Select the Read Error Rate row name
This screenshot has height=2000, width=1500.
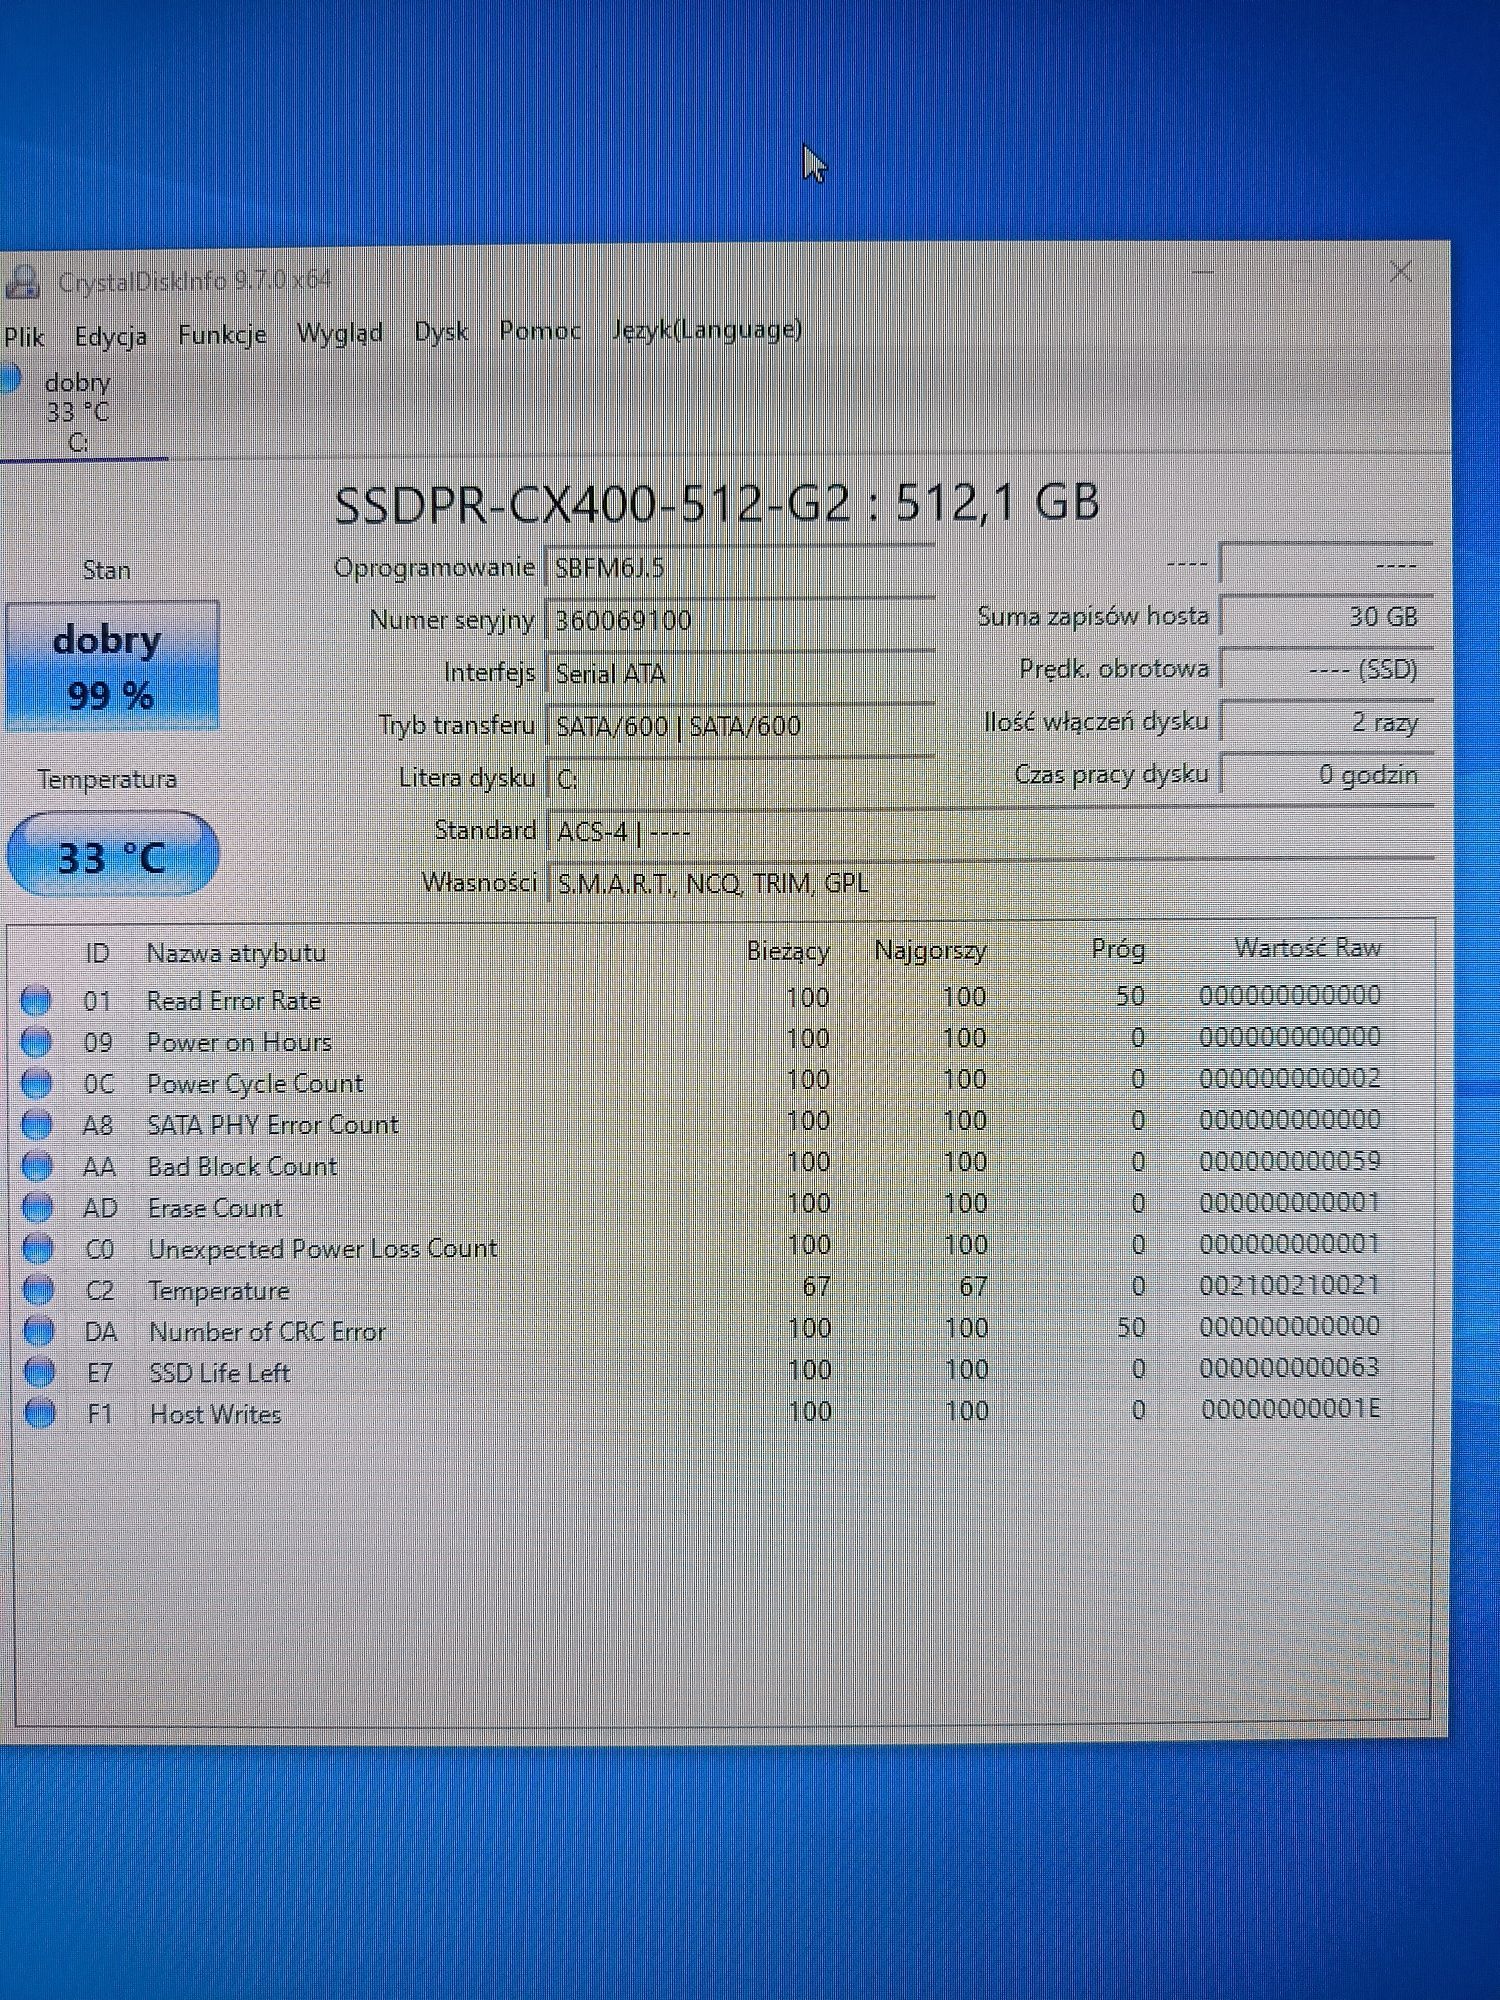(x=234, y=1000)
